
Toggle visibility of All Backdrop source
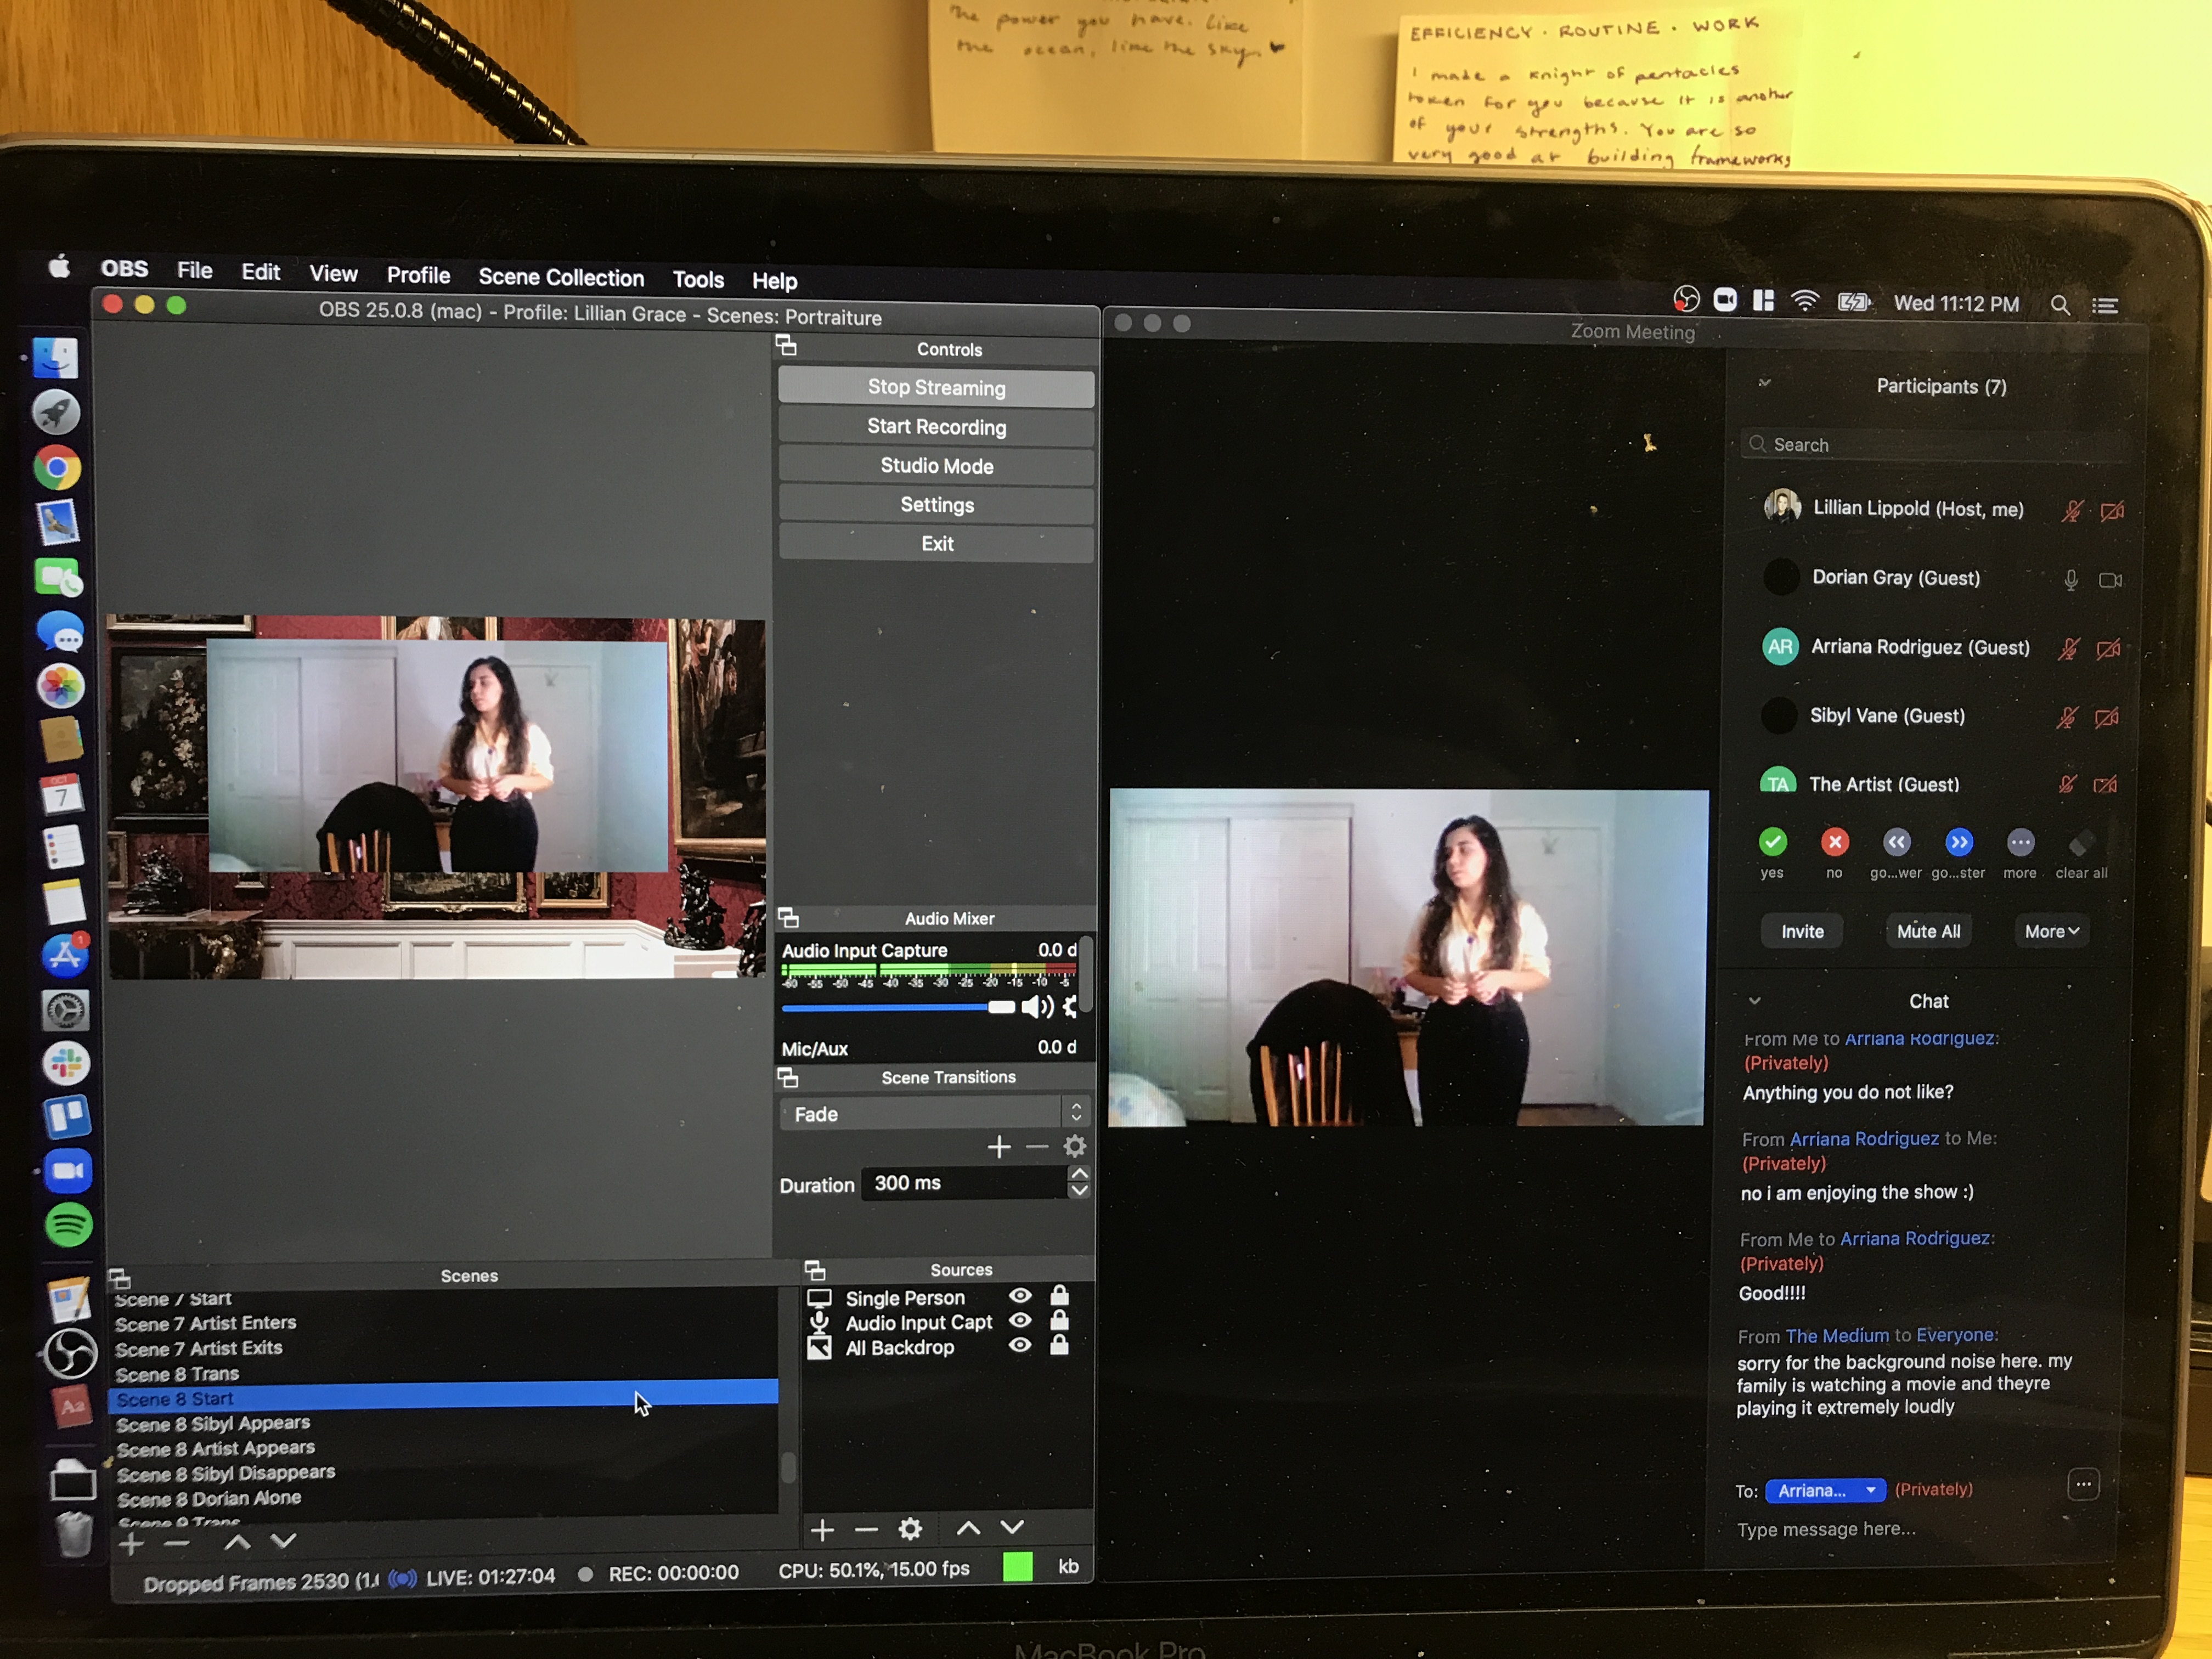[x=1020, y=1345]
